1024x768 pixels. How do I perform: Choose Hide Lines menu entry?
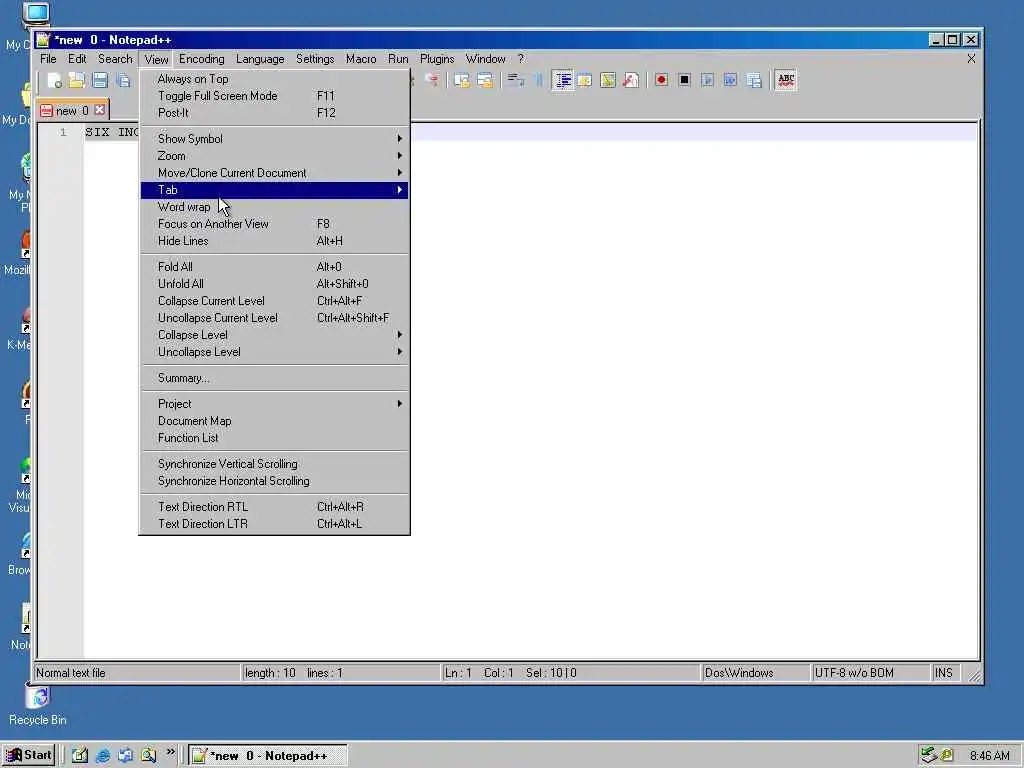tap(275, 241)
